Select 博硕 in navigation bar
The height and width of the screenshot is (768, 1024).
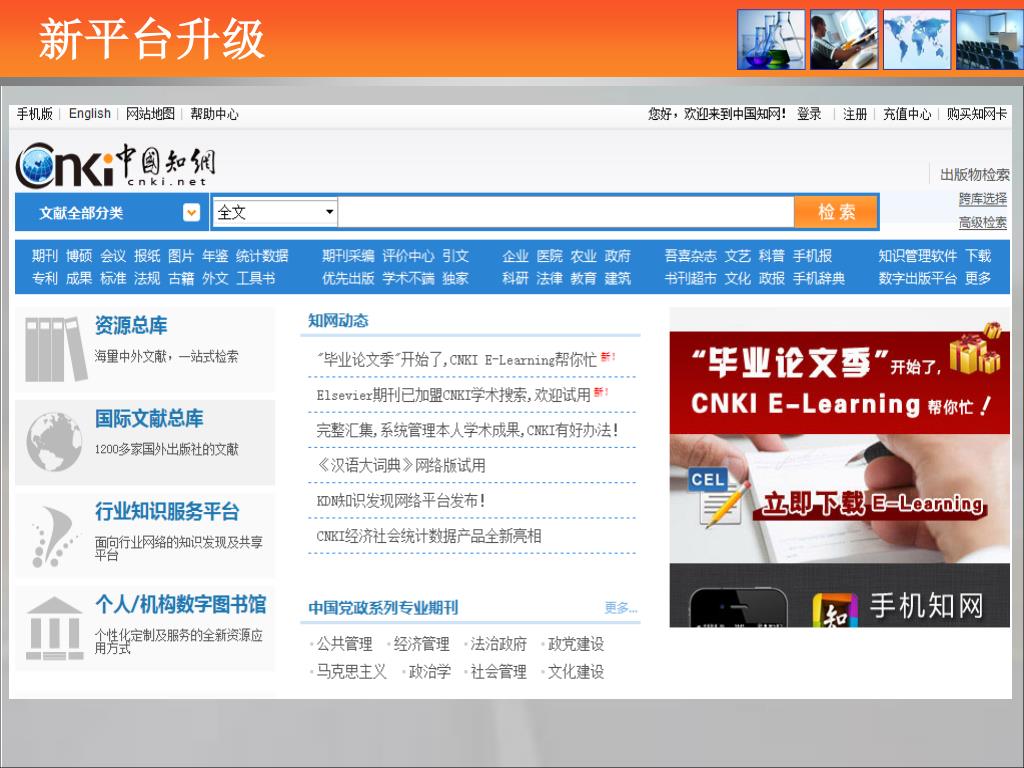point(79,256)
